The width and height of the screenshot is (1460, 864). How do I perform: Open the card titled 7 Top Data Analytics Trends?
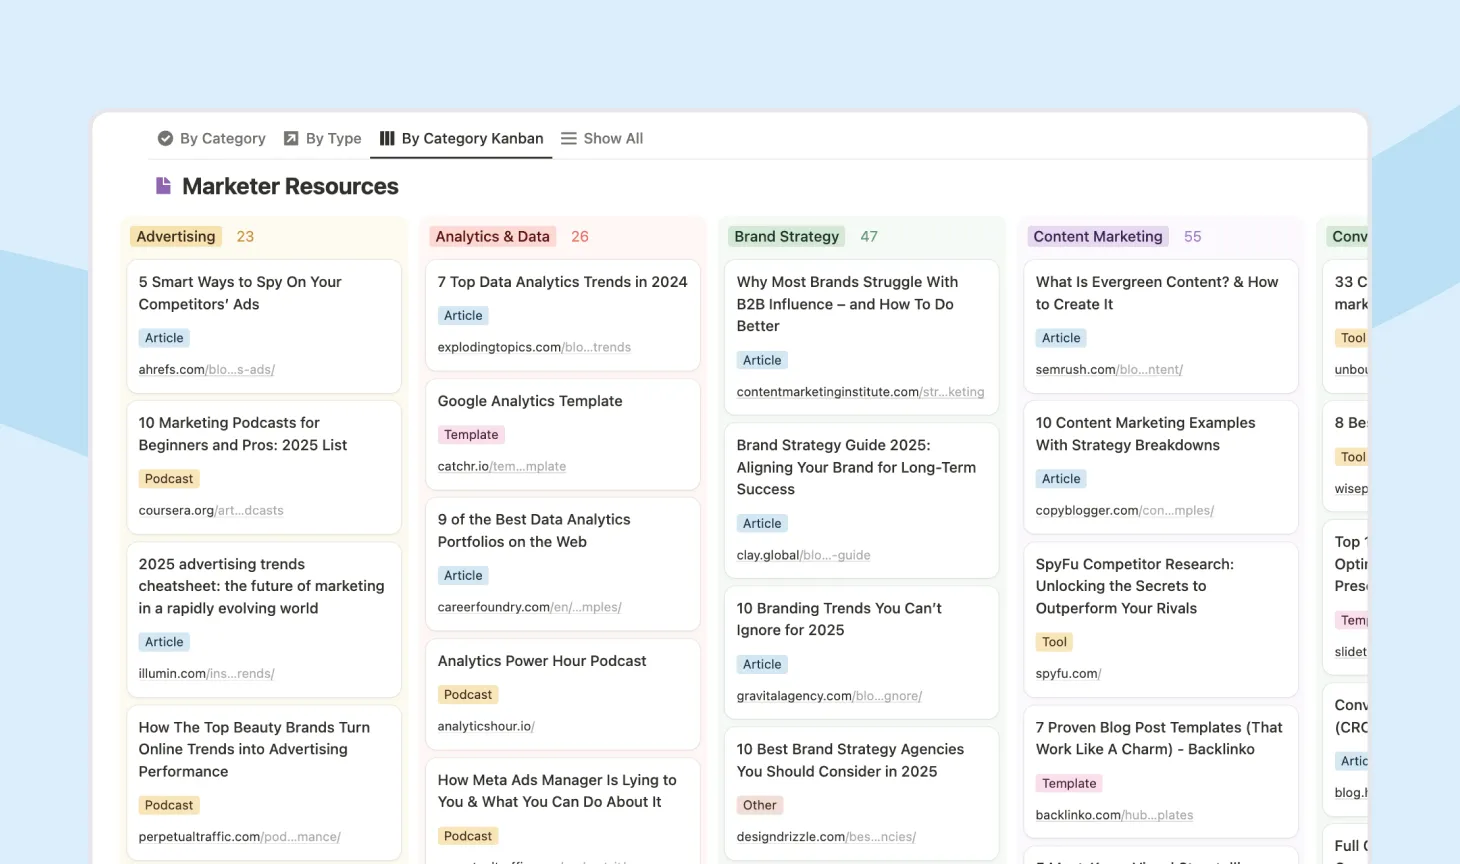point(562,281)
